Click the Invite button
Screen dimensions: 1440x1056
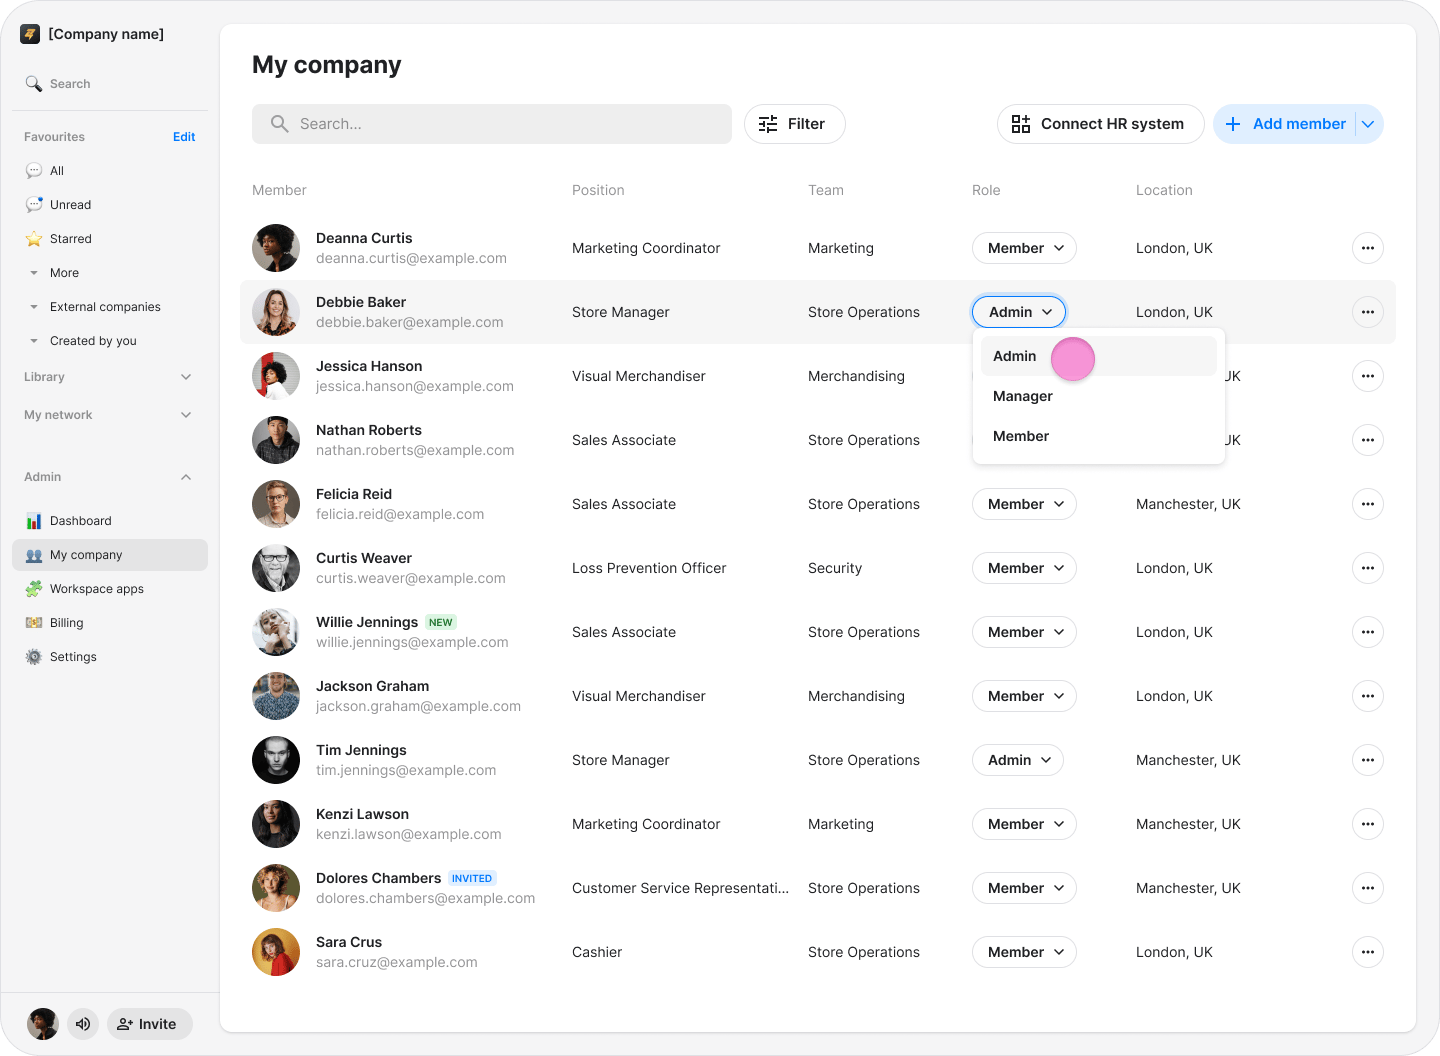click(149, 1024)
